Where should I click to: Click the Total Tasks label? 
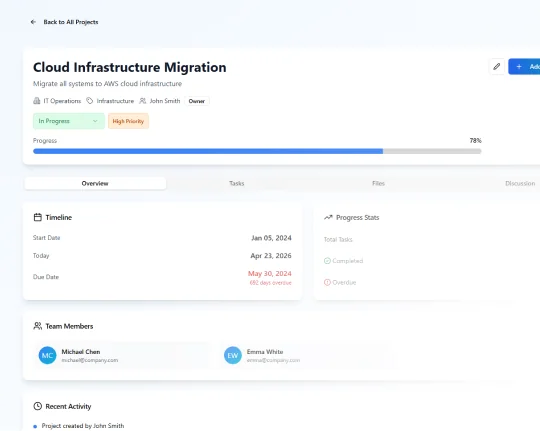(x=338, y=239)
